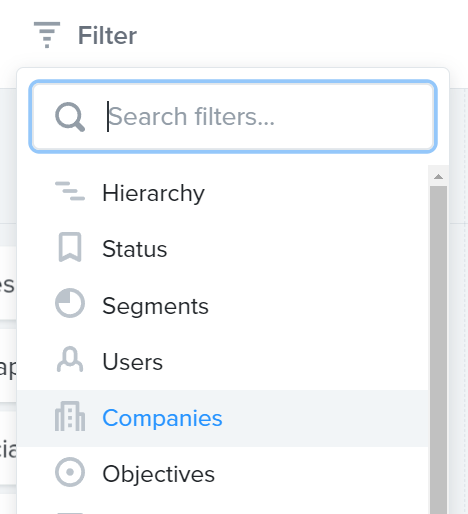Click empty space right of the Filter button
The width and height of the screenshot is (468, 514).
click(300, 35)
